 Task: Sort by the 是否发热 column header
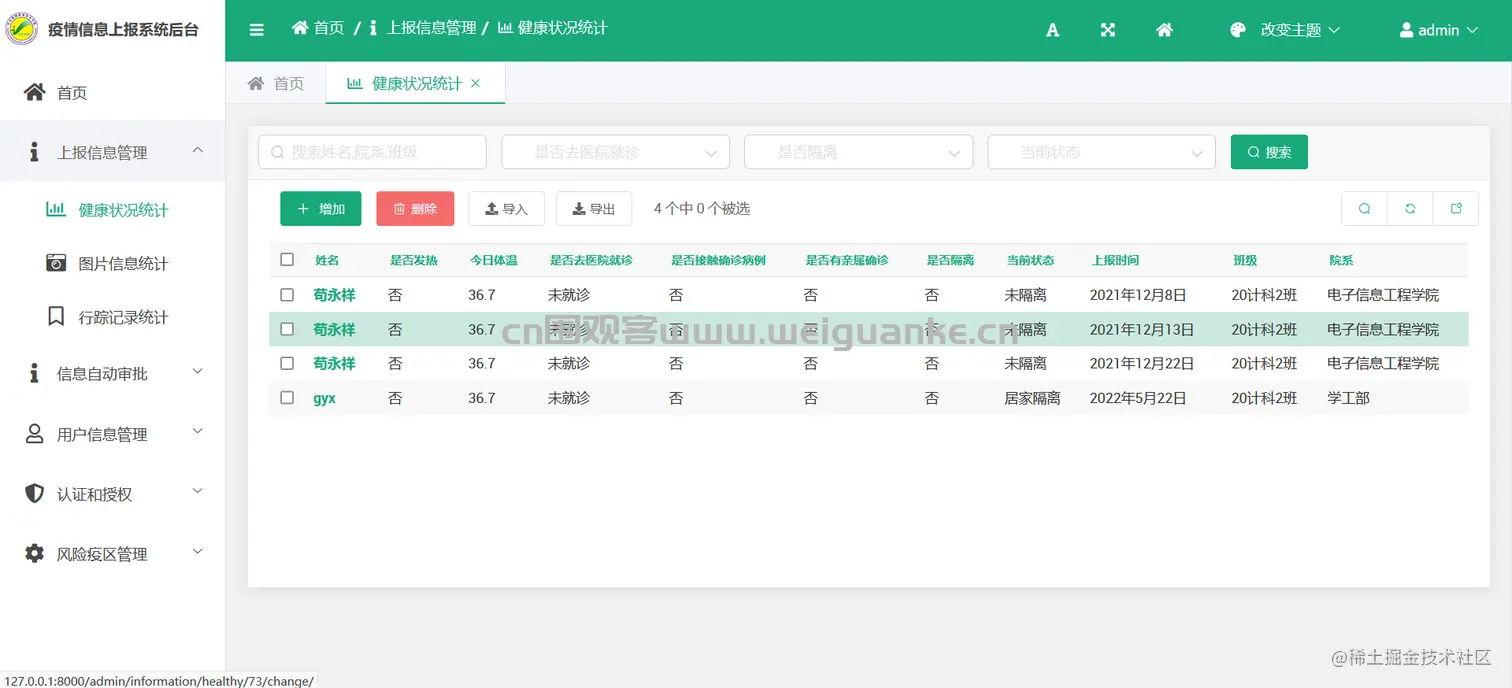coord(414,260)
